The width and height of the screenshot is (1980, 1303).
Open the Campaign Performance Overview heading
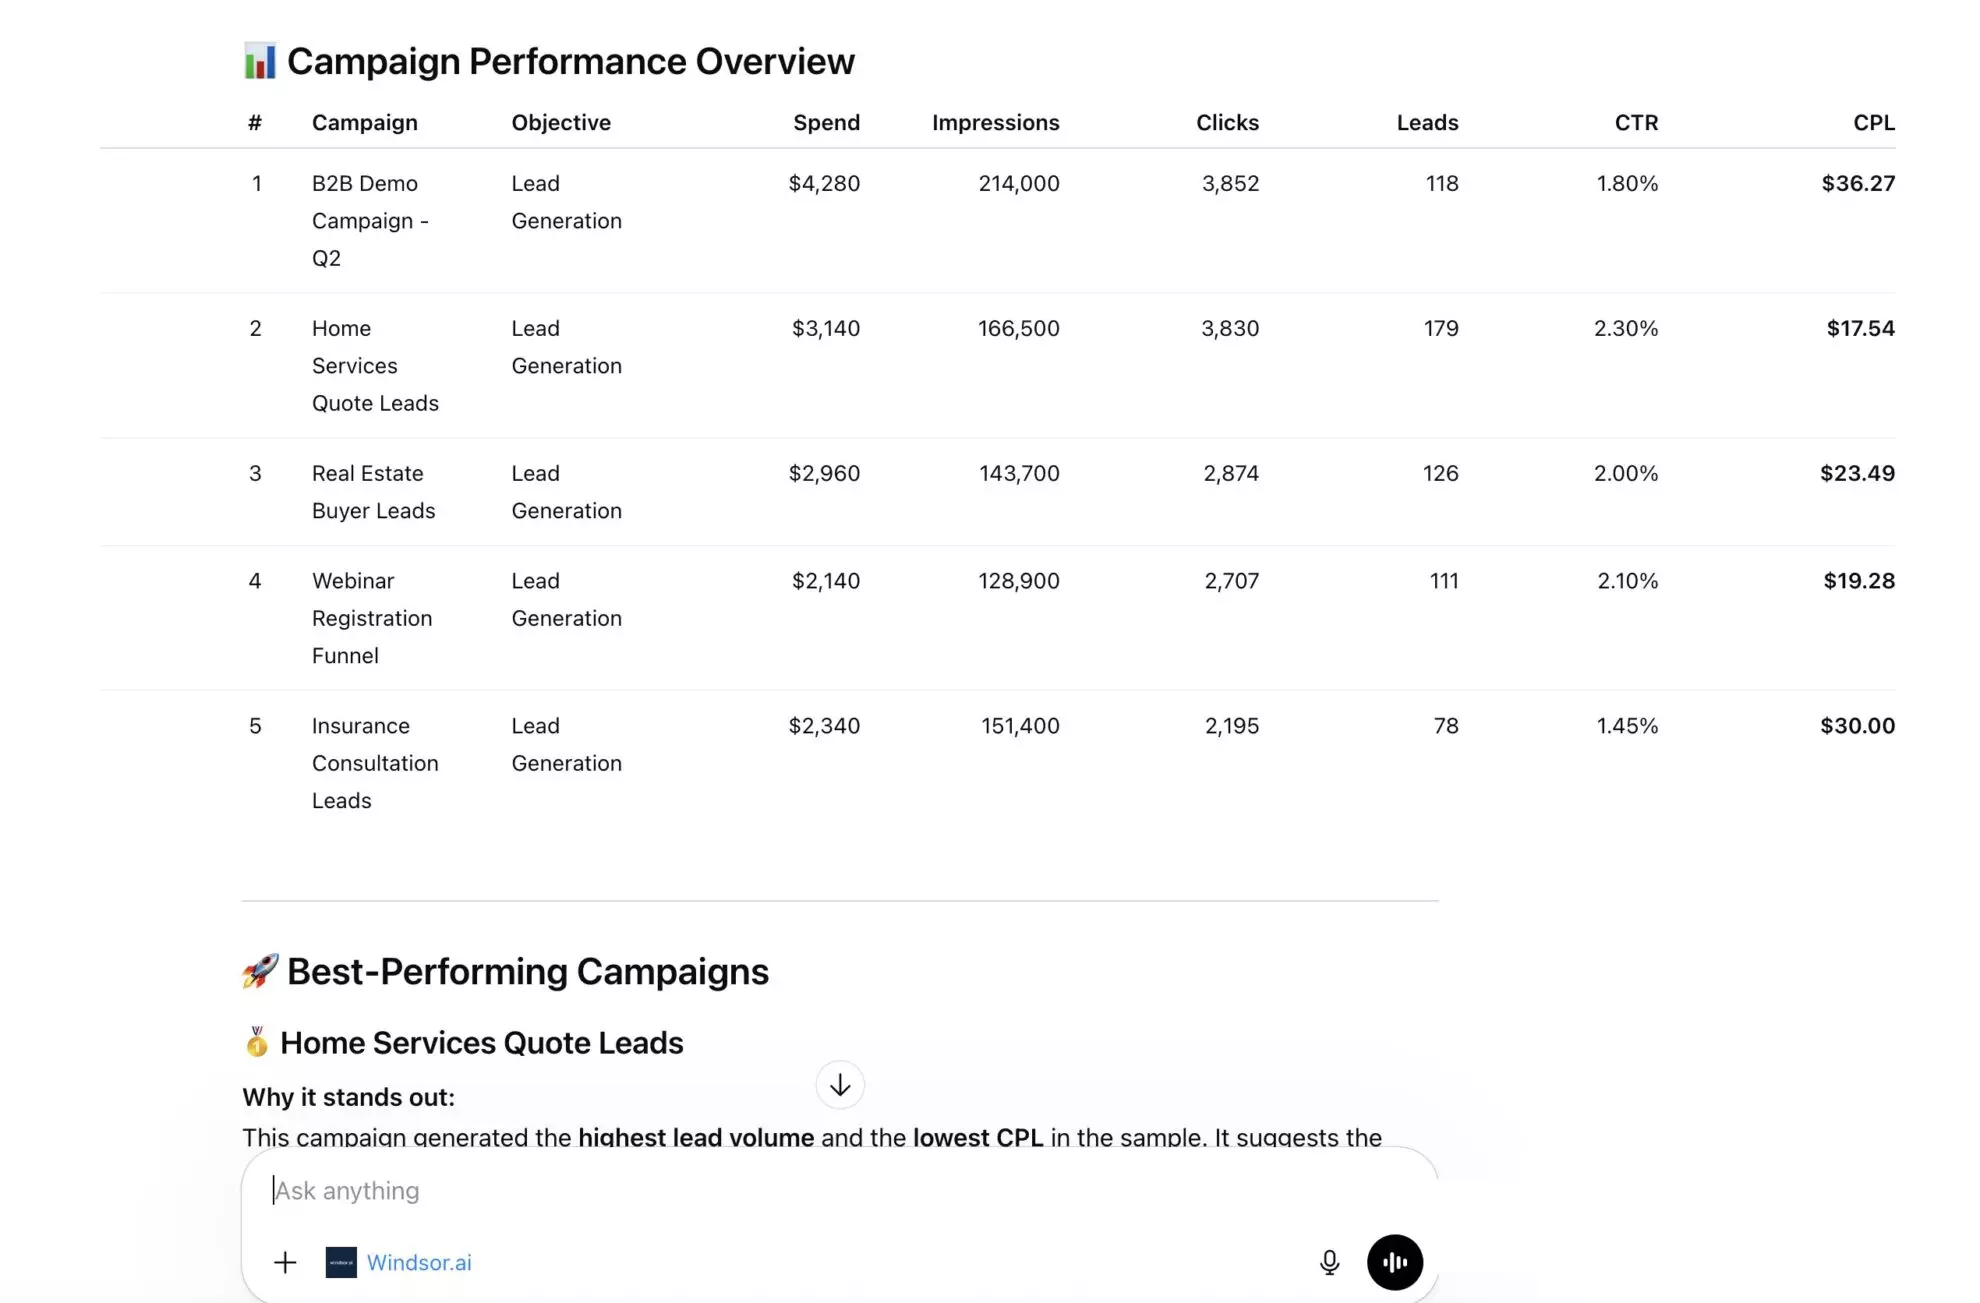570,60
